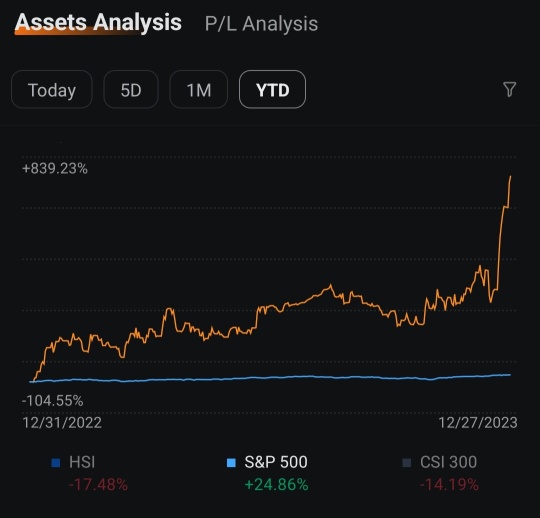Click the 12/31/2022 start date label
The image size is (540, 518).
coord(62,423)
